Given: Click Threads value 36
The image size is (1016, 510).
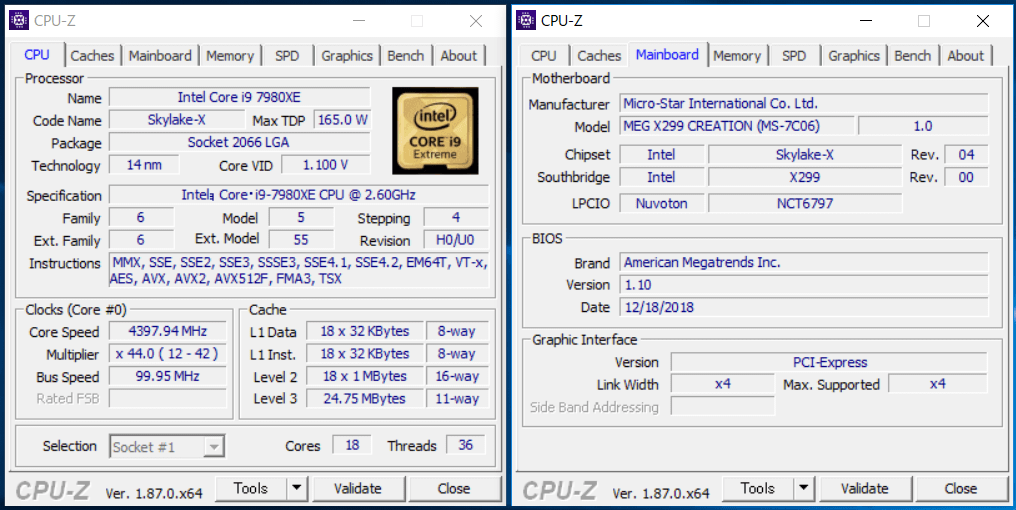Looking at the screenshot, I should (465, 445).
